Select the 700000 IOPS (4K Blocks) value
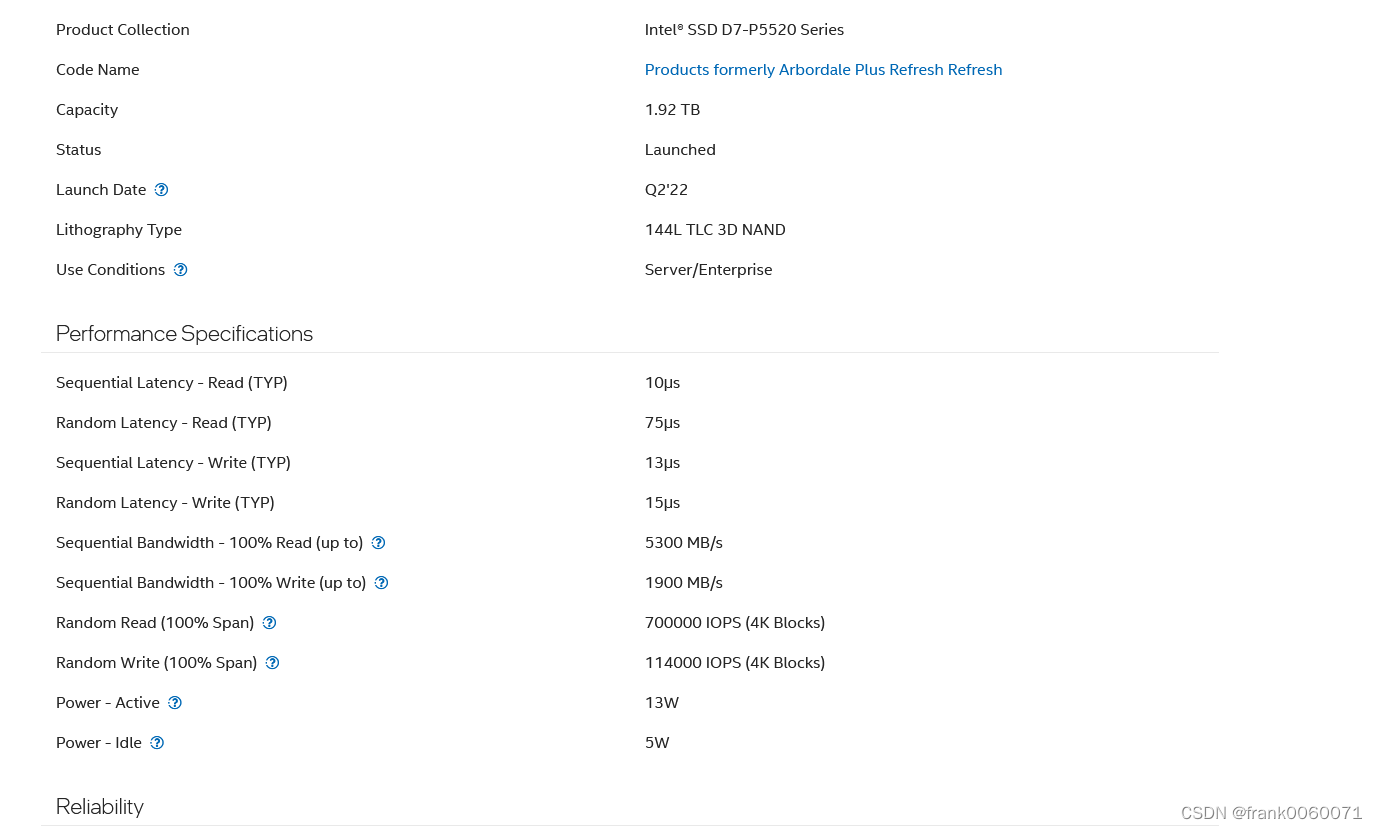This screenshot has width=1377, height=829. (x=735, y=623)
